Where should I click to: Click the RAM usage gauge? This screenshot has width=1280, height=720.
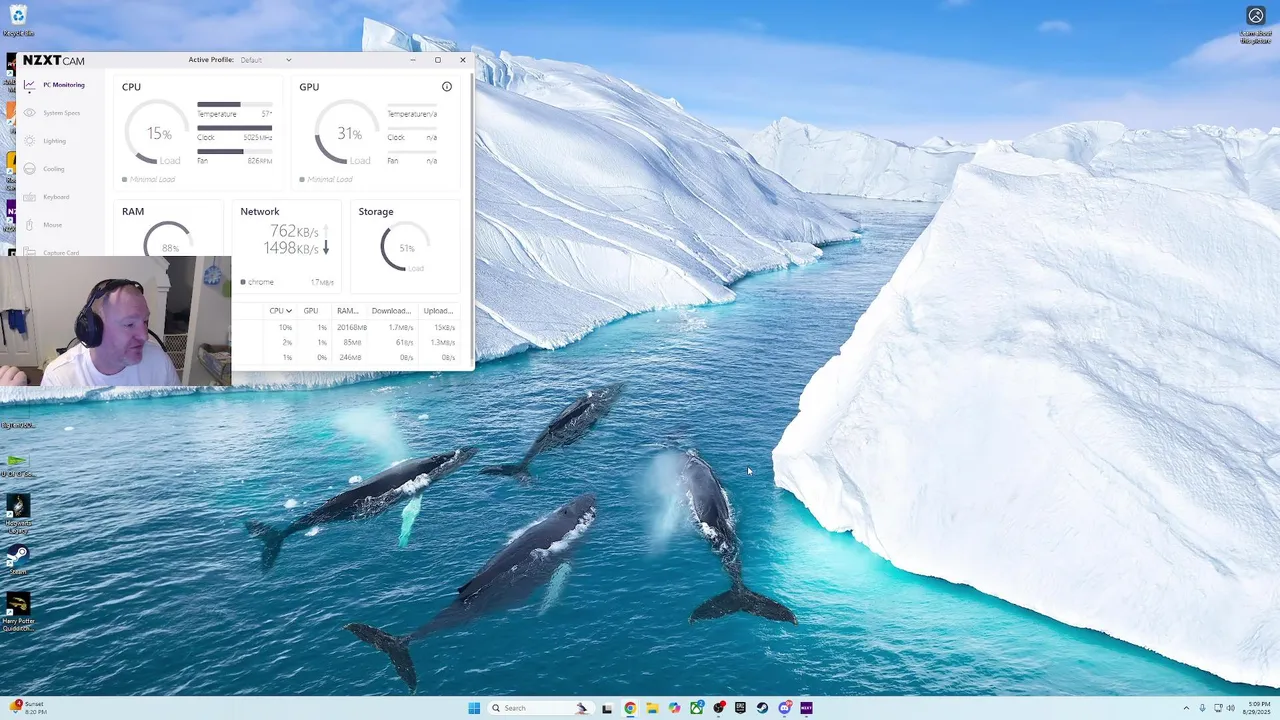(x=168, y=239)
